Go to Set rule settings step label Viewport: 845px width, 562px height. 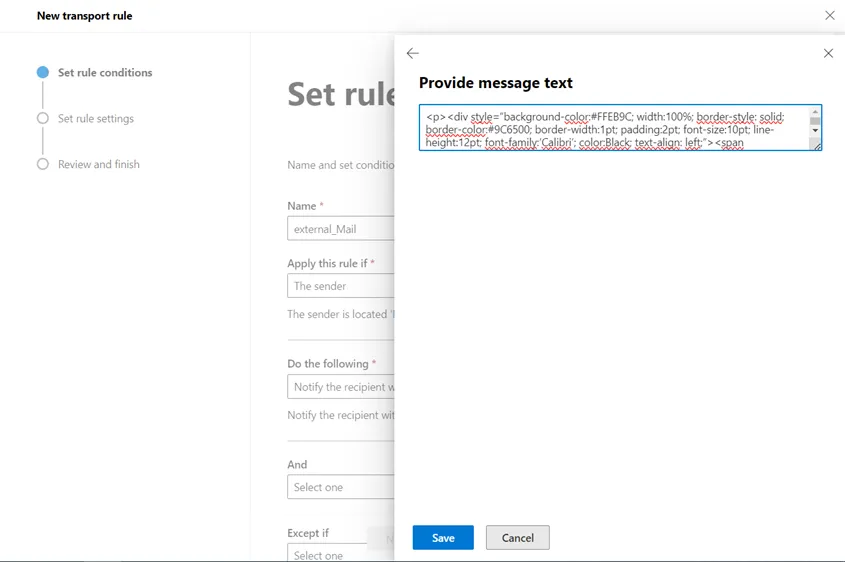pyautogui.click(x=96, y=119)
